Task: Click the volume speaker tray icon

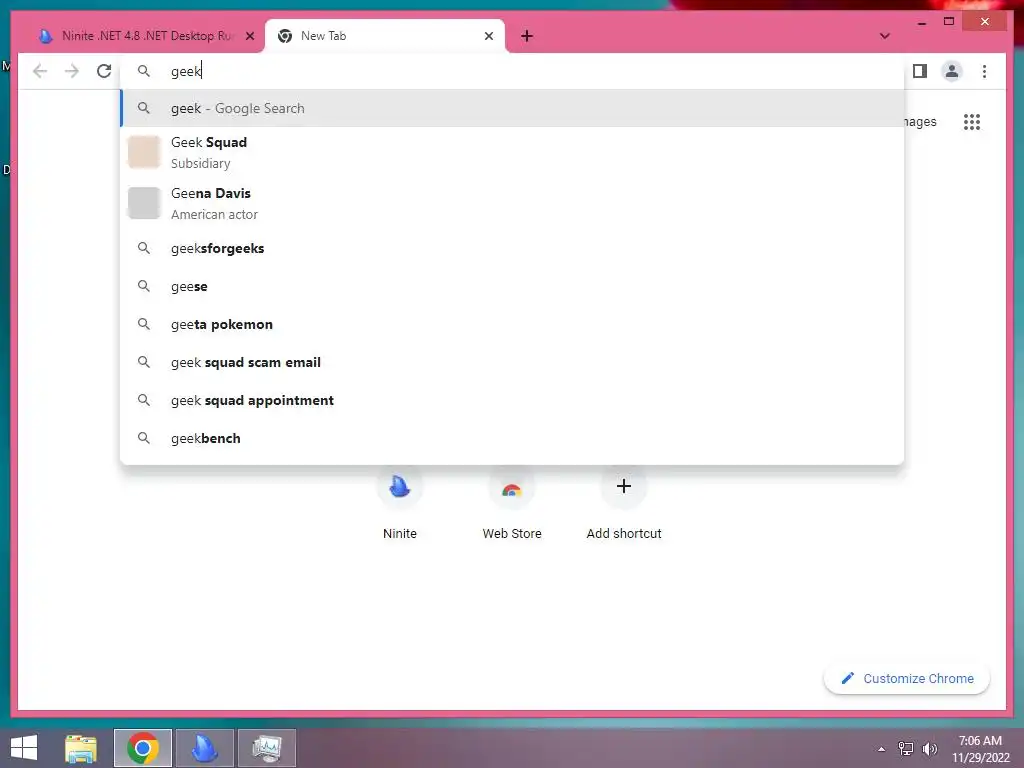Action: click(x=929, y=749)
